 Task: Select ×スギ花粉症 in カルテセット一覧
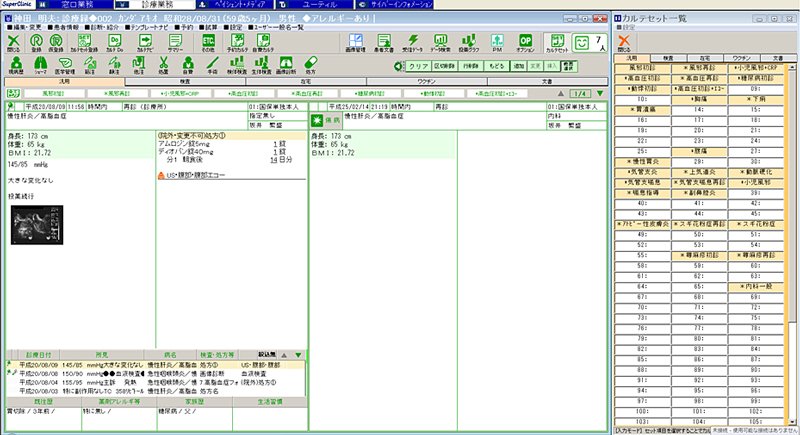pos(755,224)
